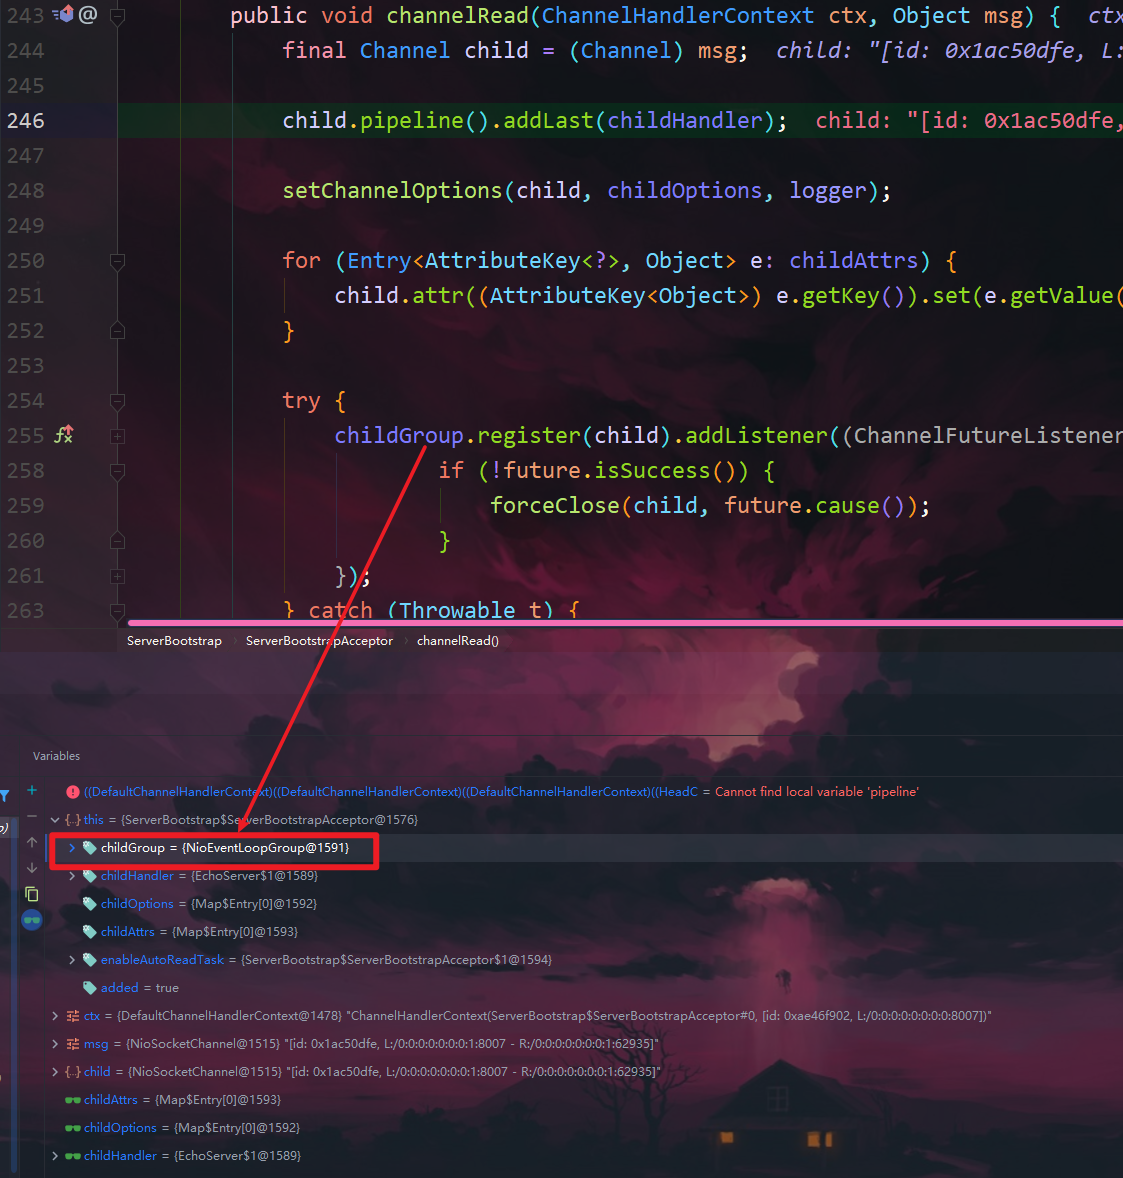This screenshot has height=1178, width=1123.
Task: Collapse the try block fold on line 254
Action: tap(117, 401)
